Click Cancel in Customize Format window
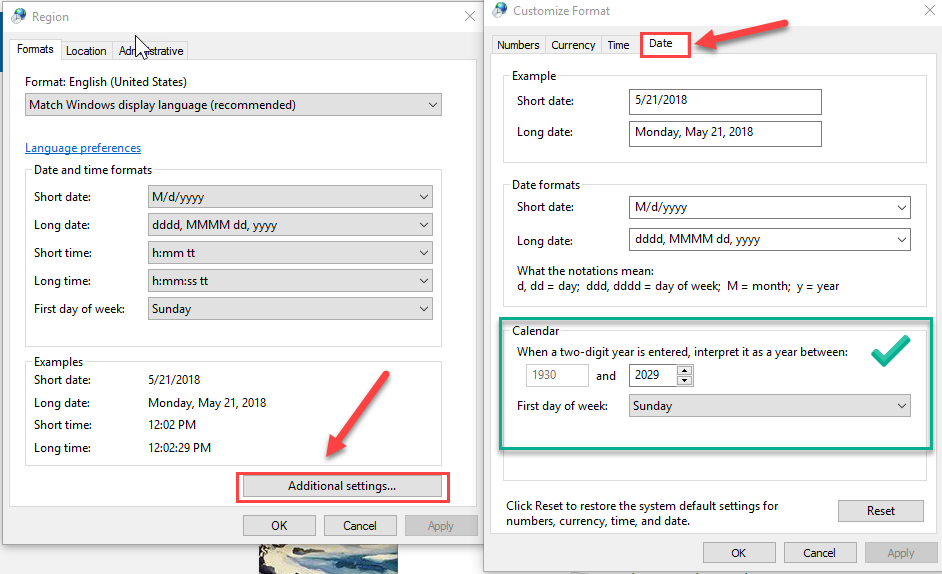The height and width of the screenshot is (574, 942). 819,553
